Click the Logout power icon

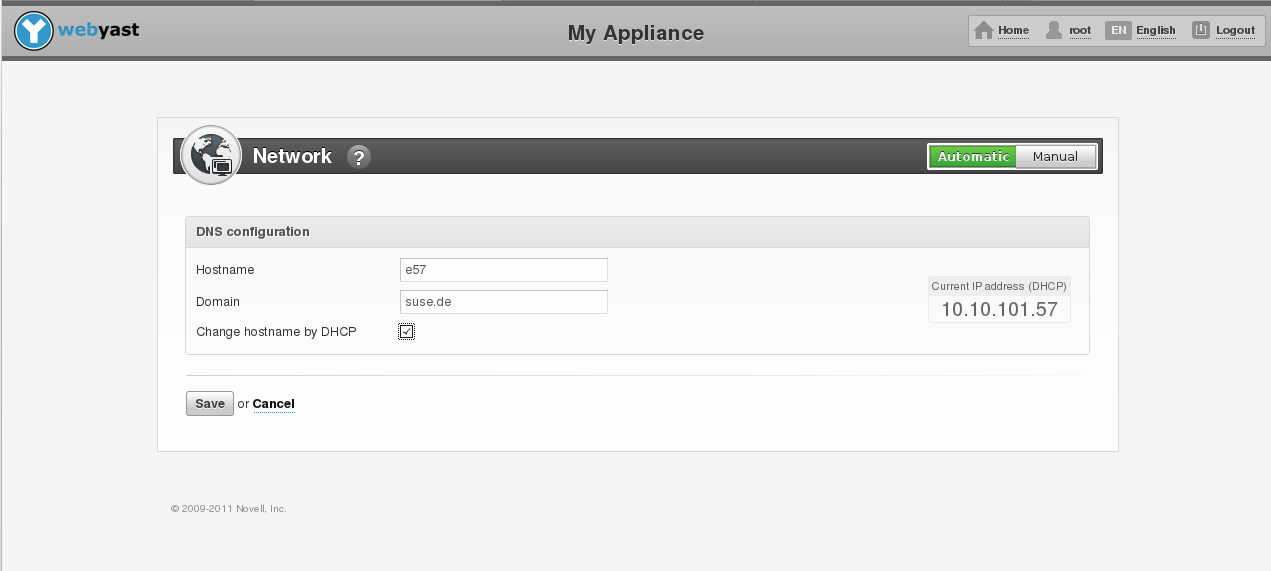point(1201,30)
